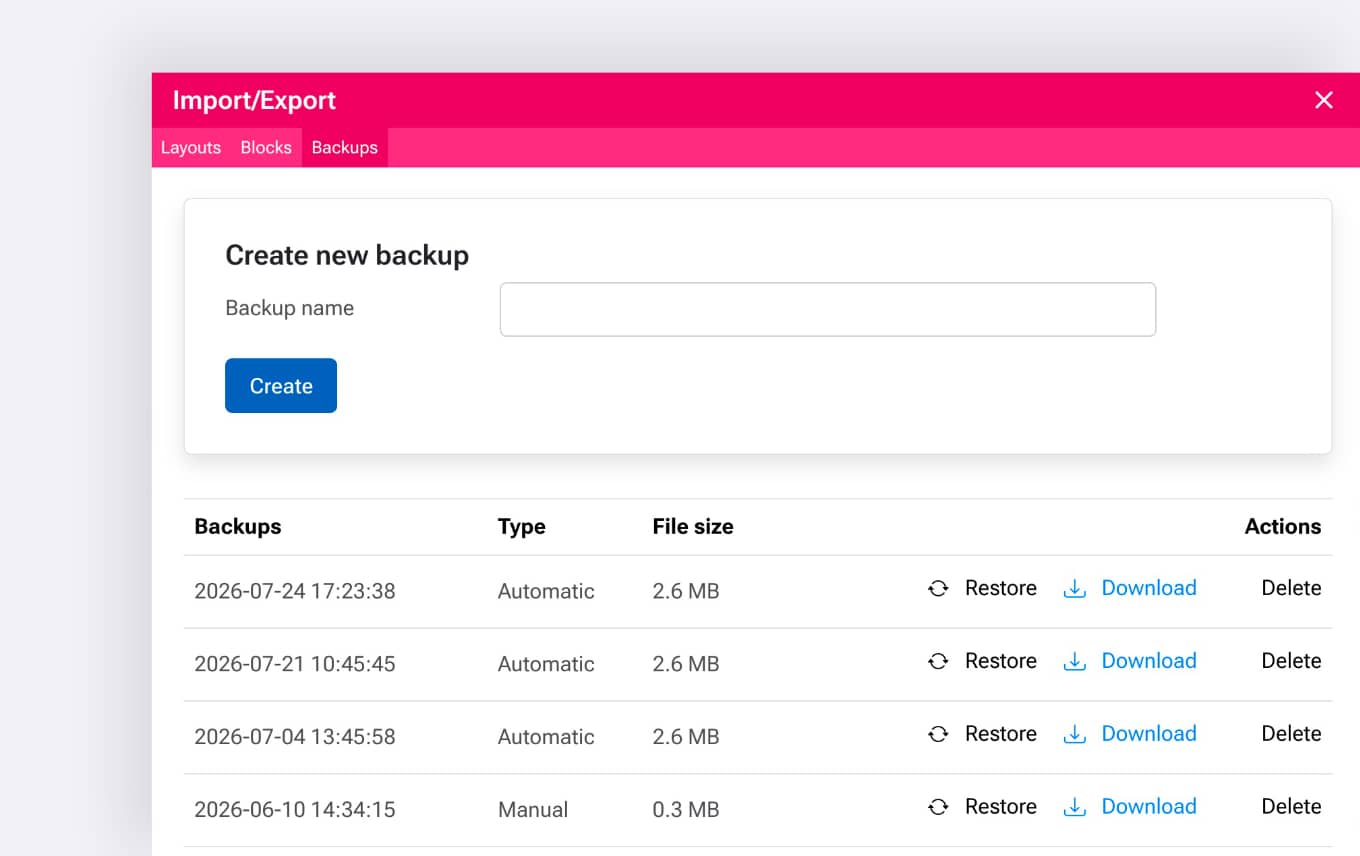Focus the Backup name input field
The image size is (1360, 856).
pos(828,309)
